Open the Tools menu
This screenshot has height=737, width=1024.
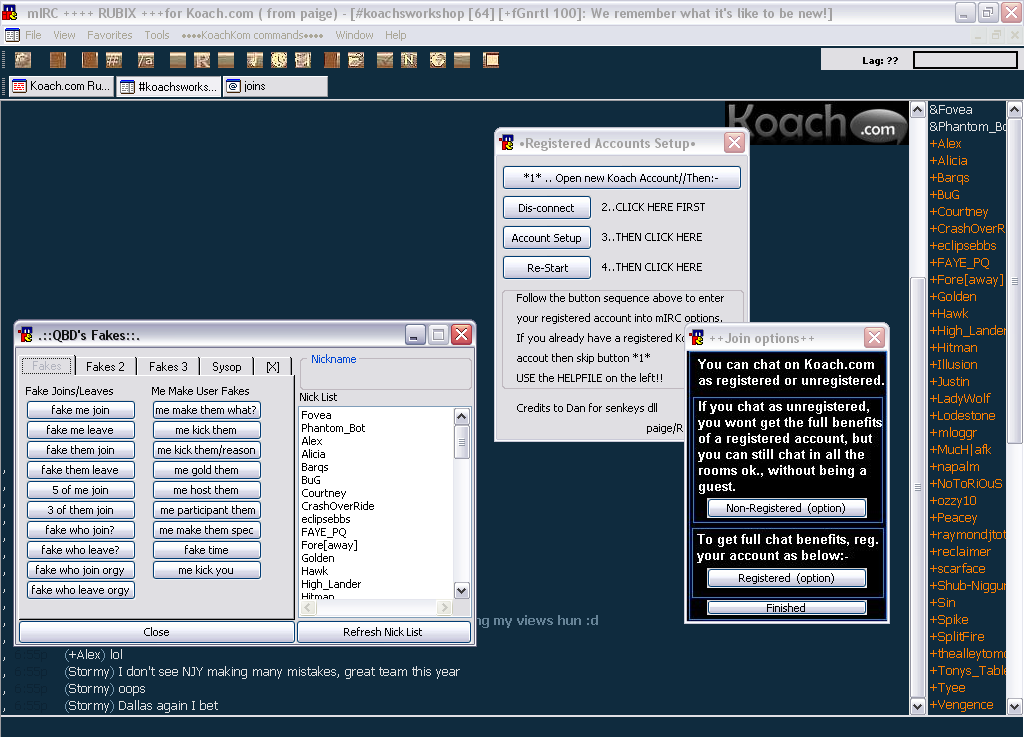157,35
